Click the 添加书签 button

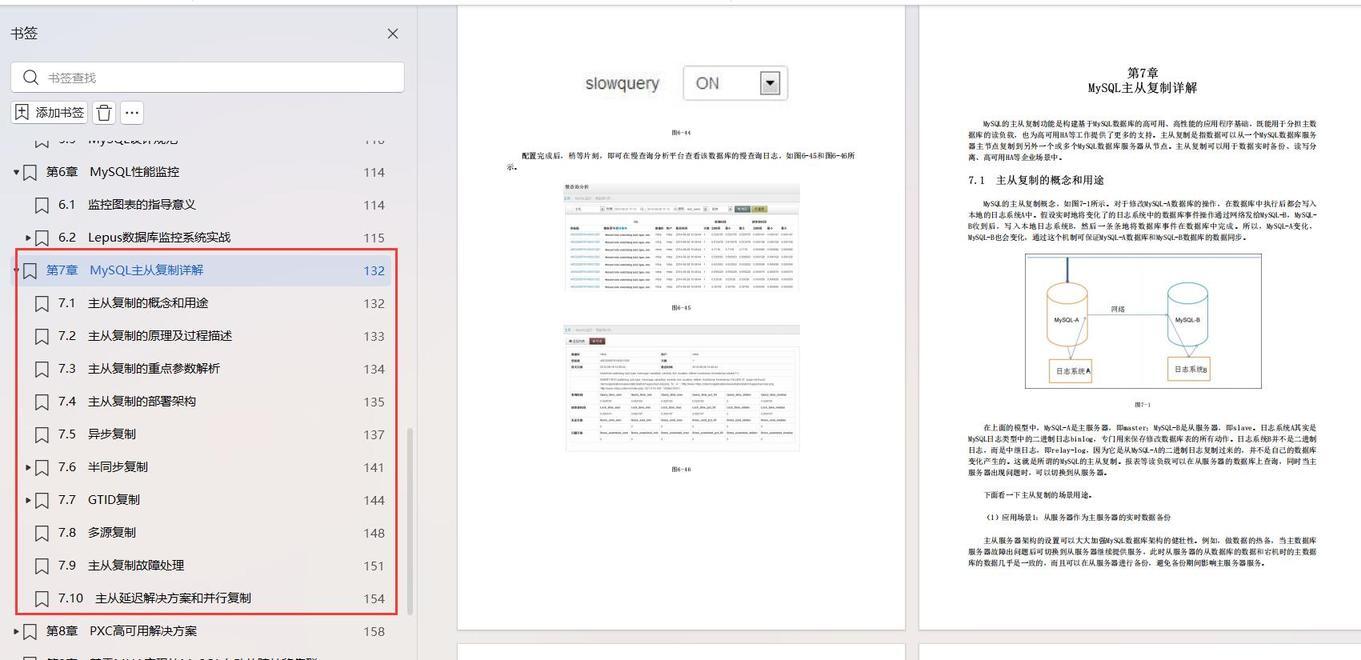[x=49, y=113]
